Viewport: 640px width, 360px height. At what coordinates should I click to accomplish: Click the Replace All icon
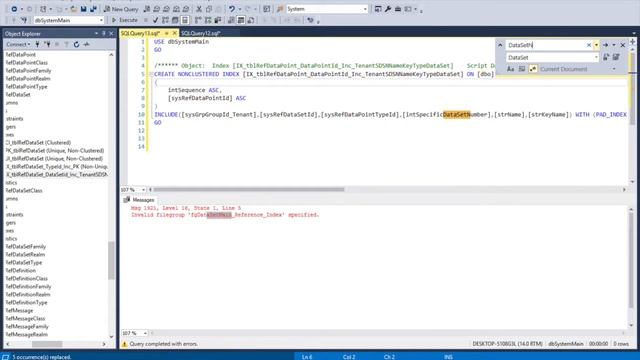tap(616, 58)
